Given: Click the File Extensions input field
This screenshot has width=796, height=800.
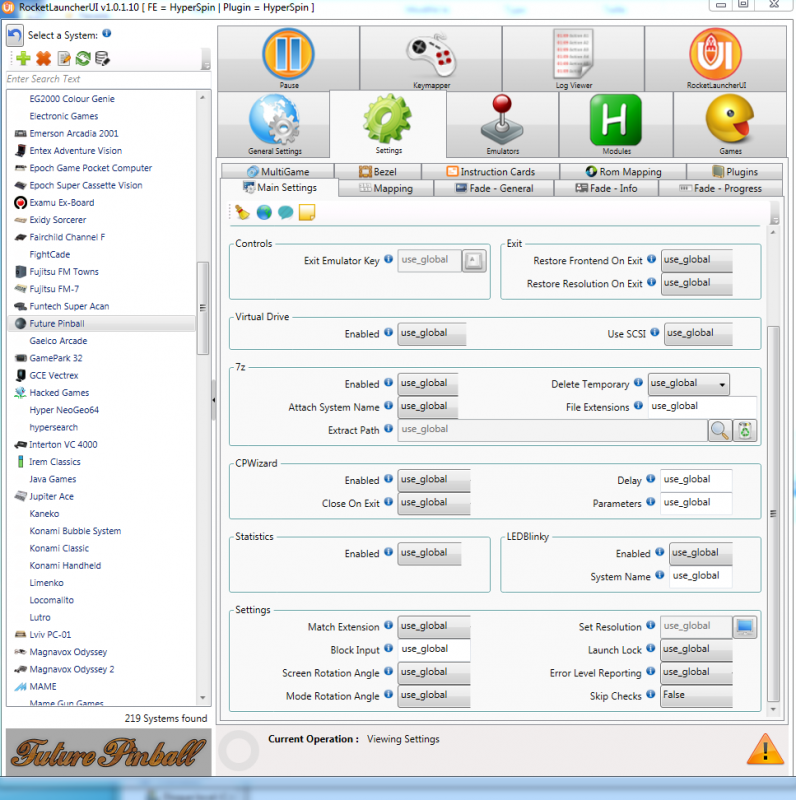Looking at the screenshot, I should point(702,407).
